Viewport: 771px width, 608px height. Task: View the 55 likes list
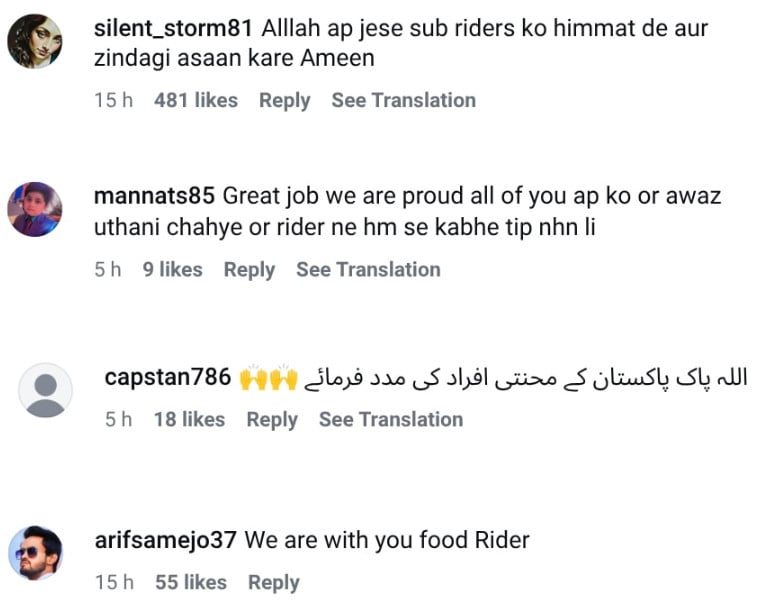(190, 582)
